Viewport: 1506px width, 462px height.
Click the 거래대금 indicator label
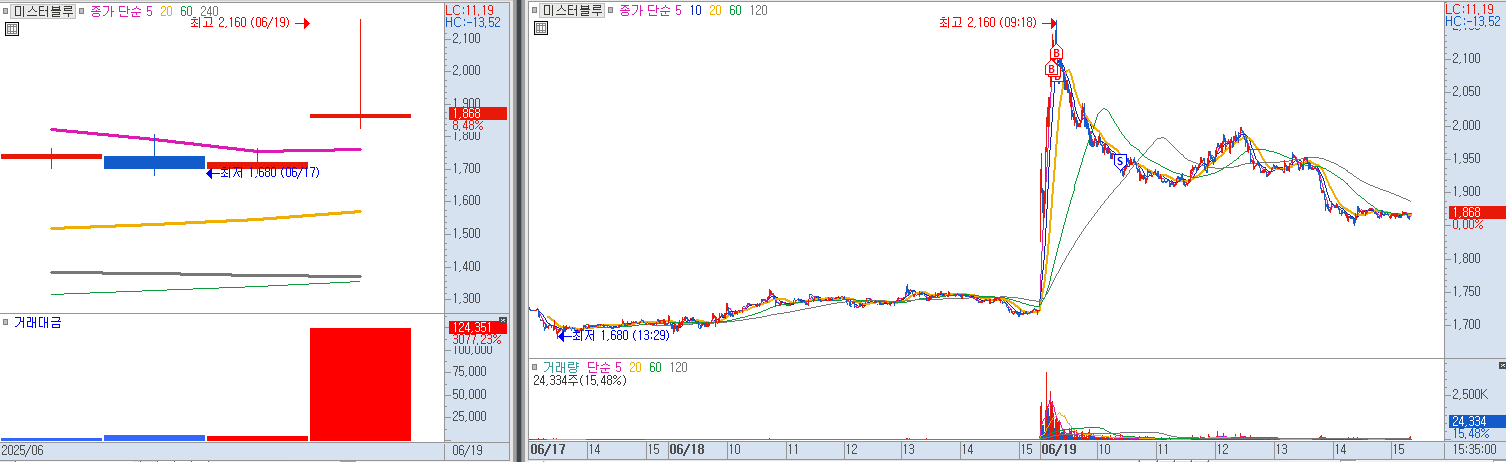click(x=37, y=322)
